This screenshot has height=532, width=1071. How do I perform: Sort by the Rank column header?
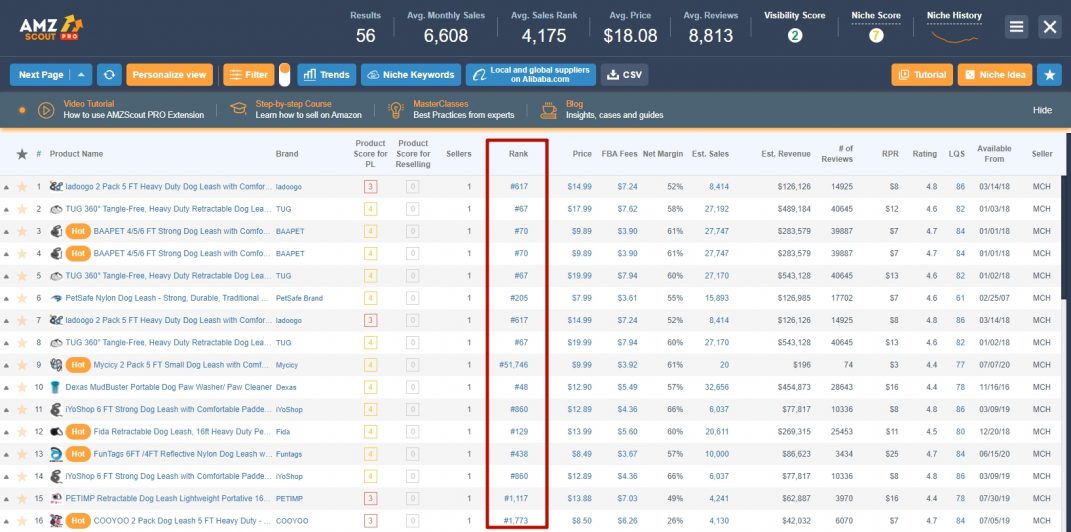518,154
